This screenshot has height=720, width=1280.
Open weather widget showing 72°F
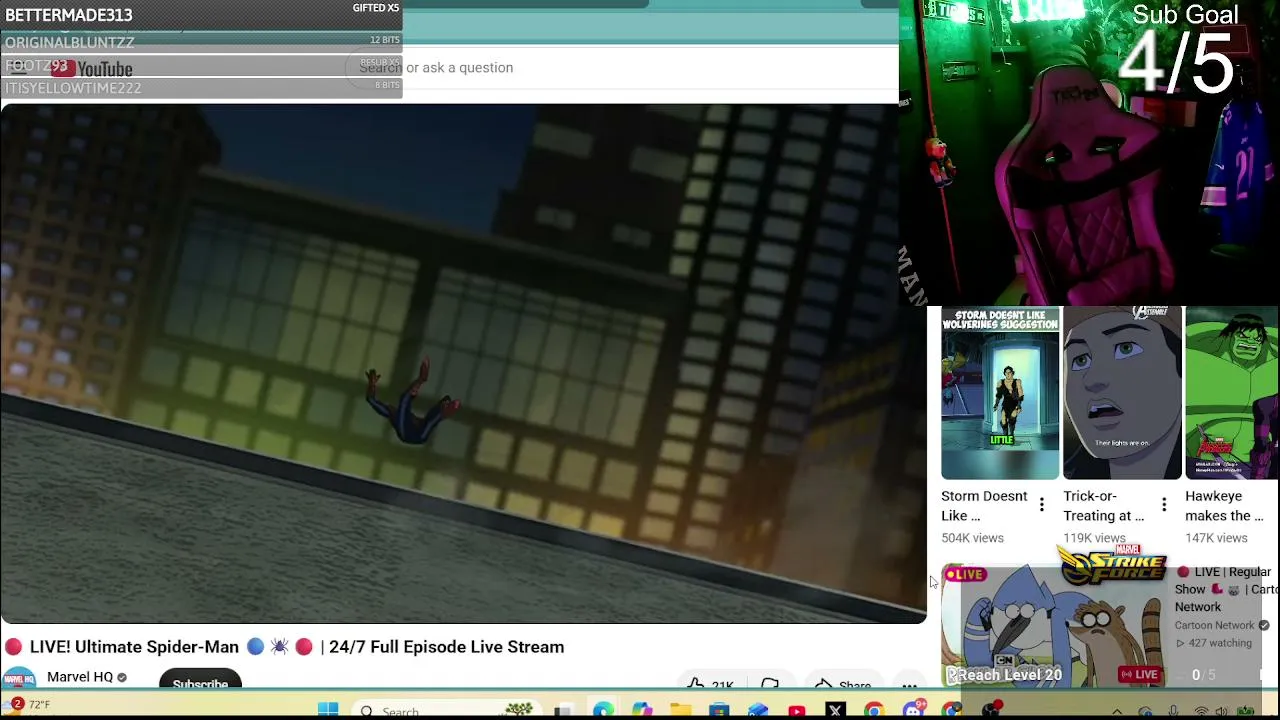(27, 706)
